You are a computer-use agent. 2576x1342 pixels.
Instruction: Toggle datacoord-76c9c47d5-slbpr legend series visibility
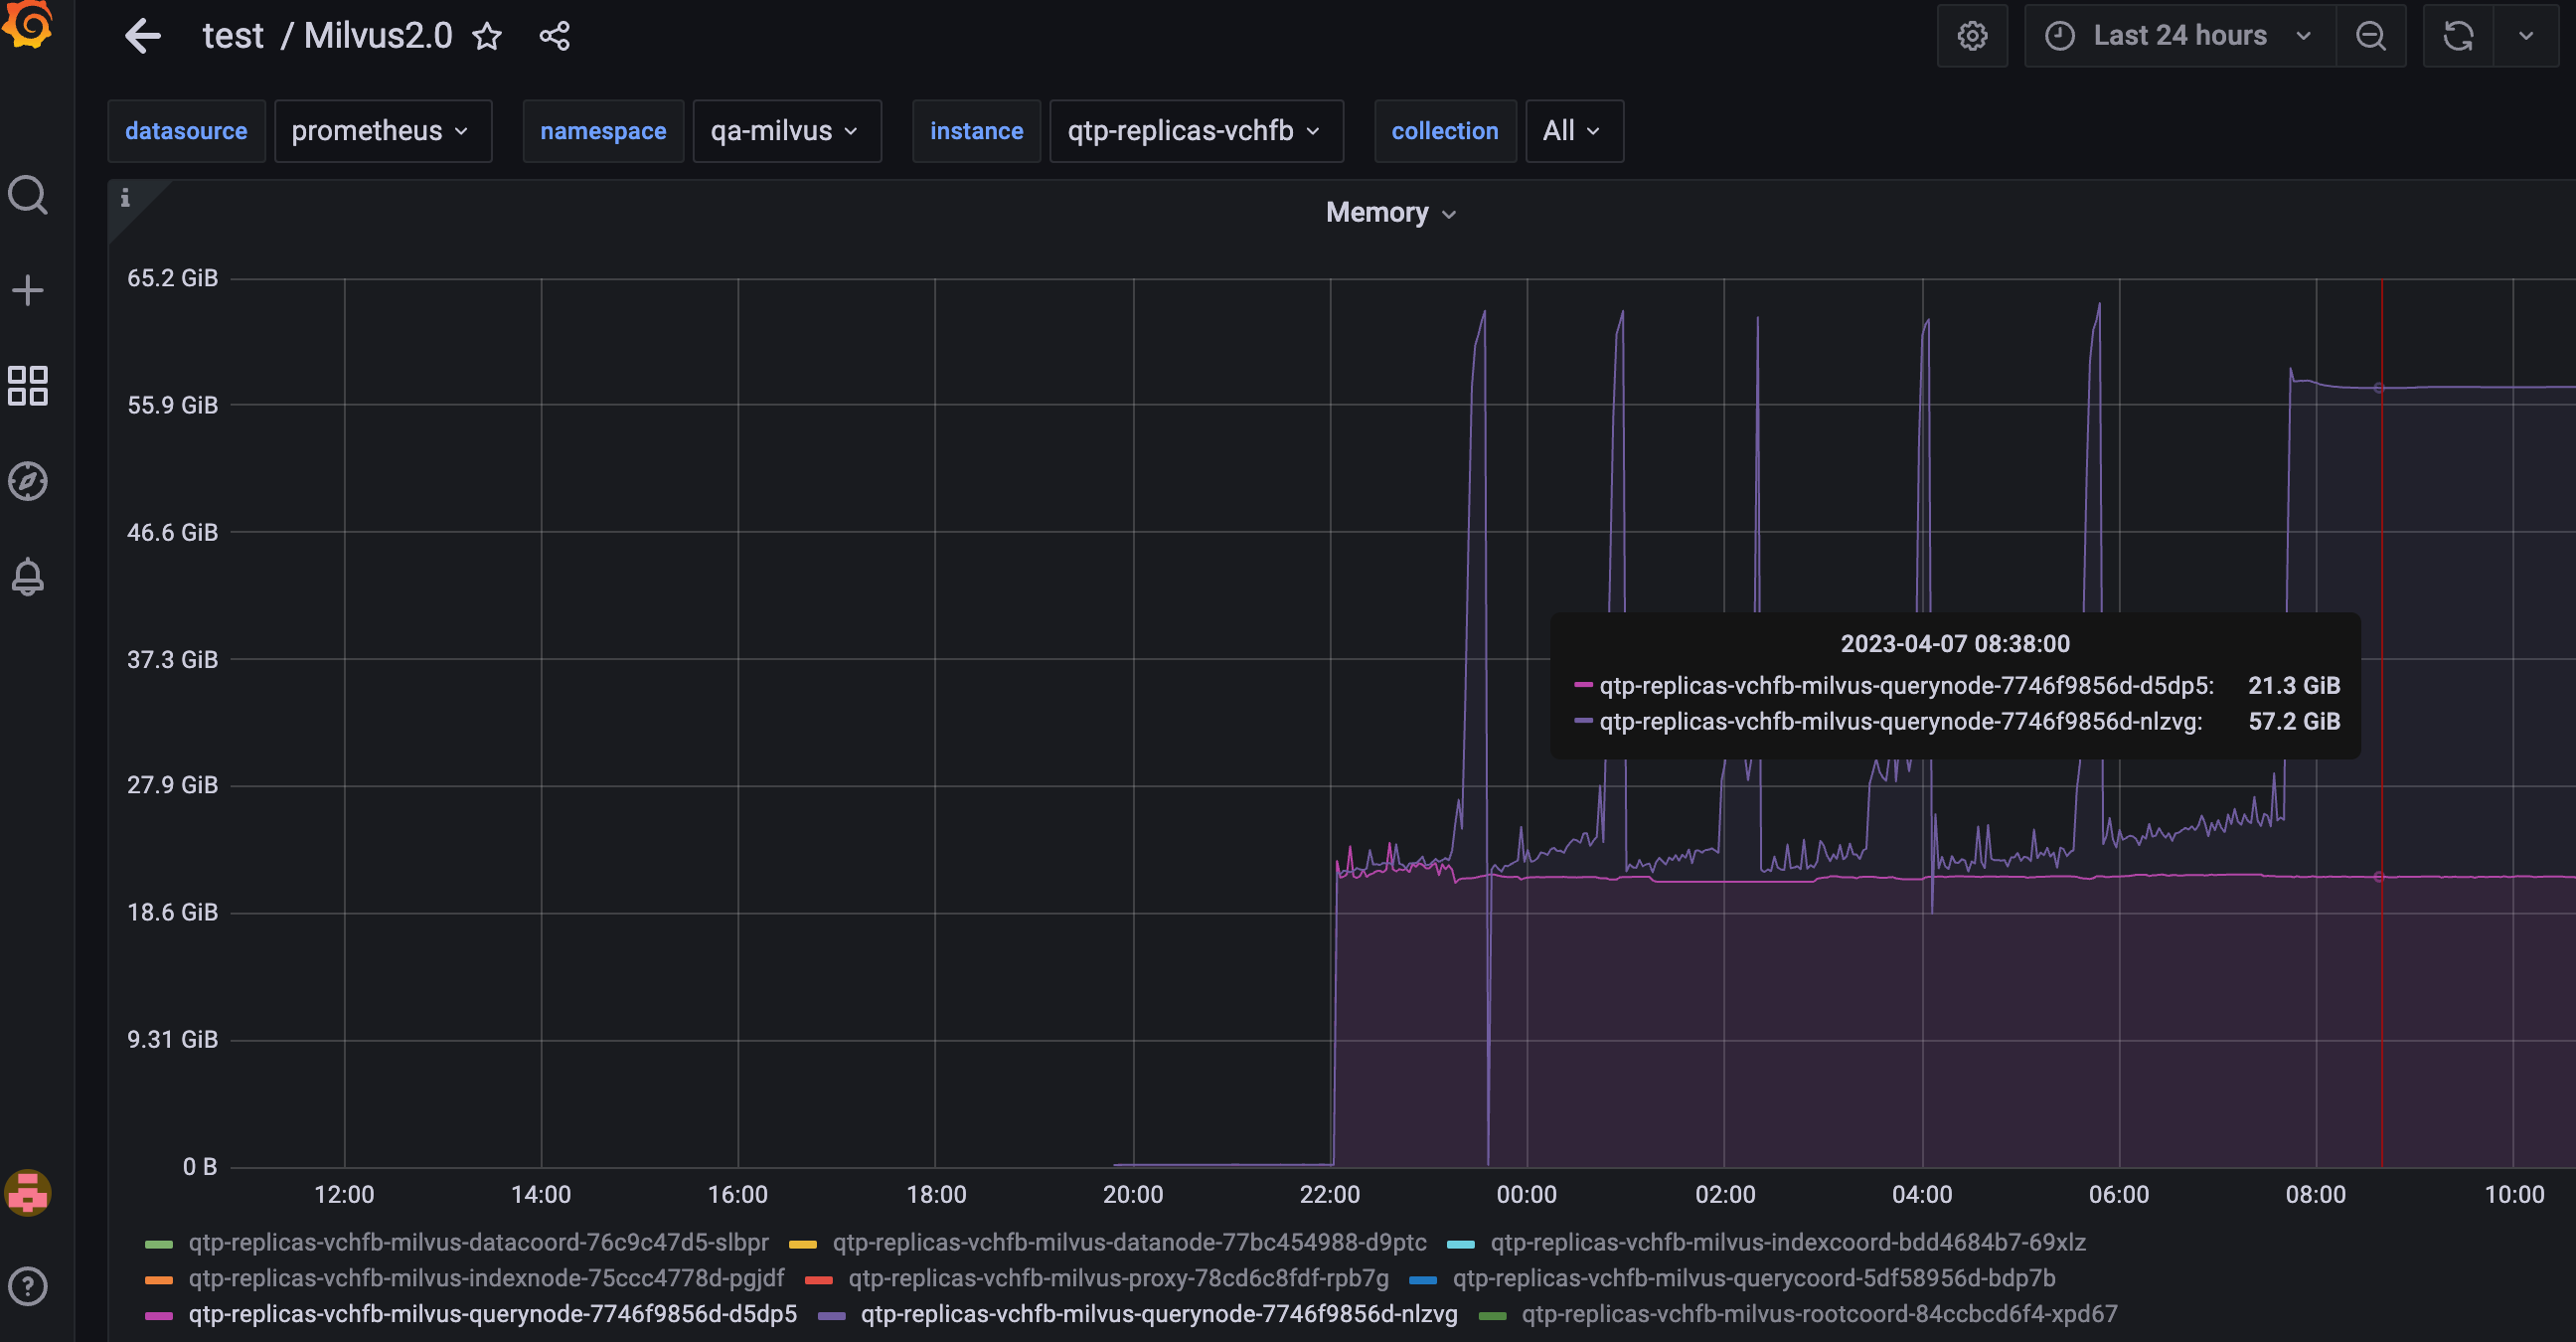tap(478, 1242)
